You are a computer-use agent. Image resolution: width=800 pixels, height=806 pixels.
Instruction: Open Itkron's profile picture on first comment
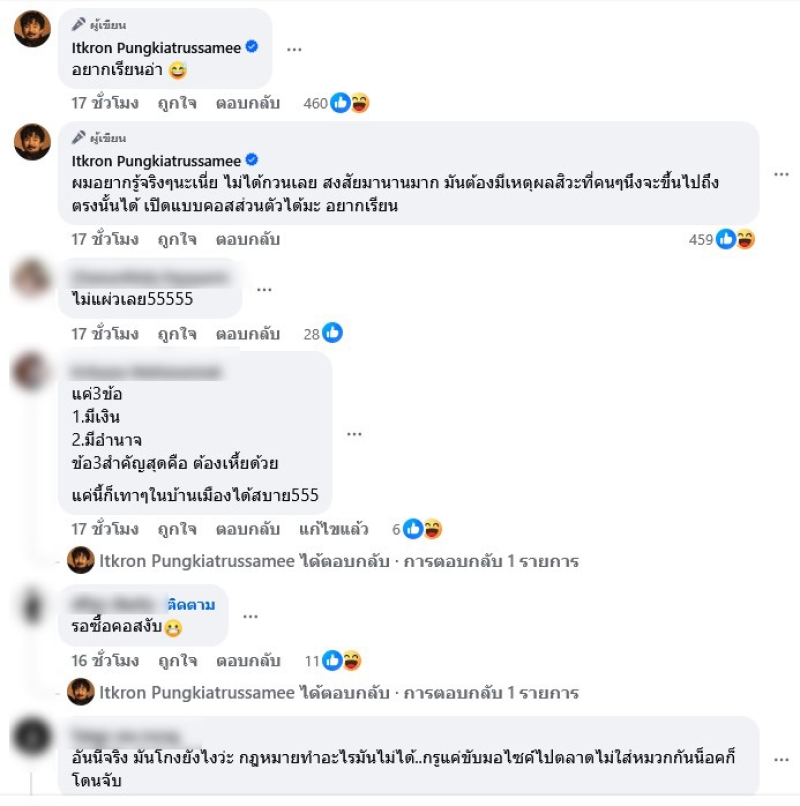(32, 29)
